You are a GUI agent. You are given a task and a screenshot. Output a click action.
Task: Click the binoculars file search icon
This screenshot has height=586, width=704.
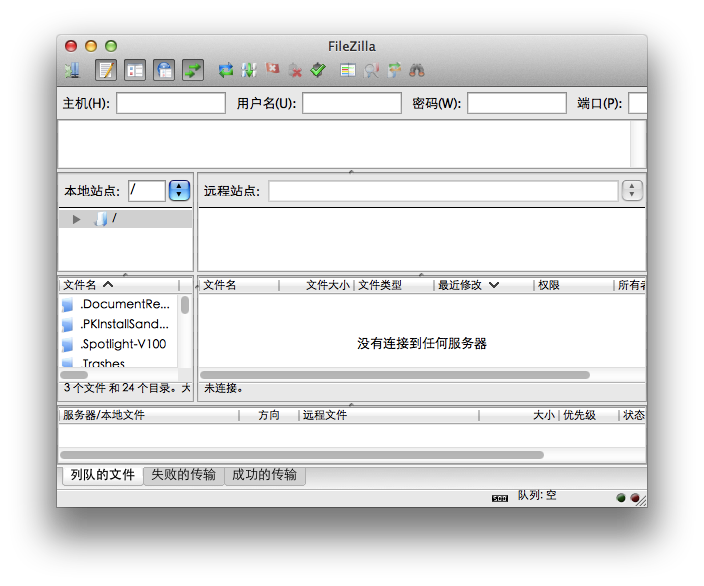click(x=417, y=70)
